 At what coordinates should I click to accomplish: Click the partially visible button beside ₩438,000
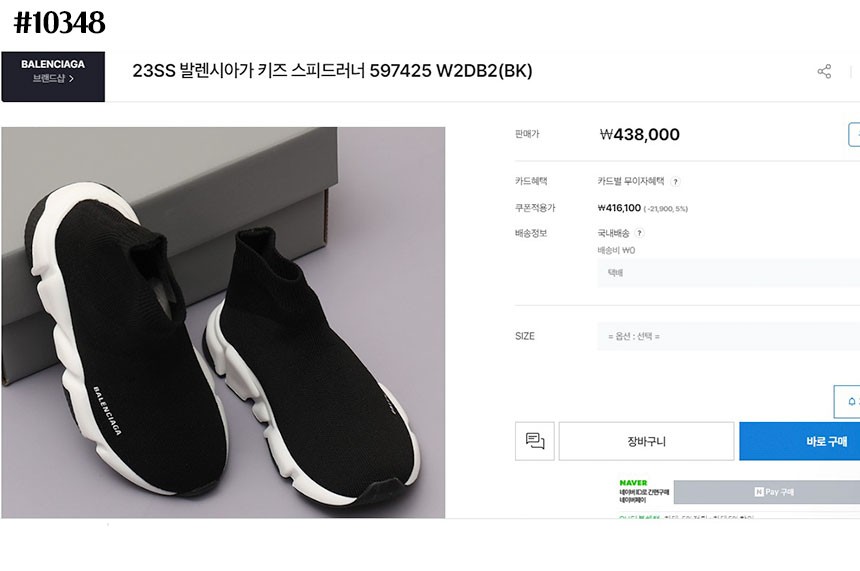854,135
